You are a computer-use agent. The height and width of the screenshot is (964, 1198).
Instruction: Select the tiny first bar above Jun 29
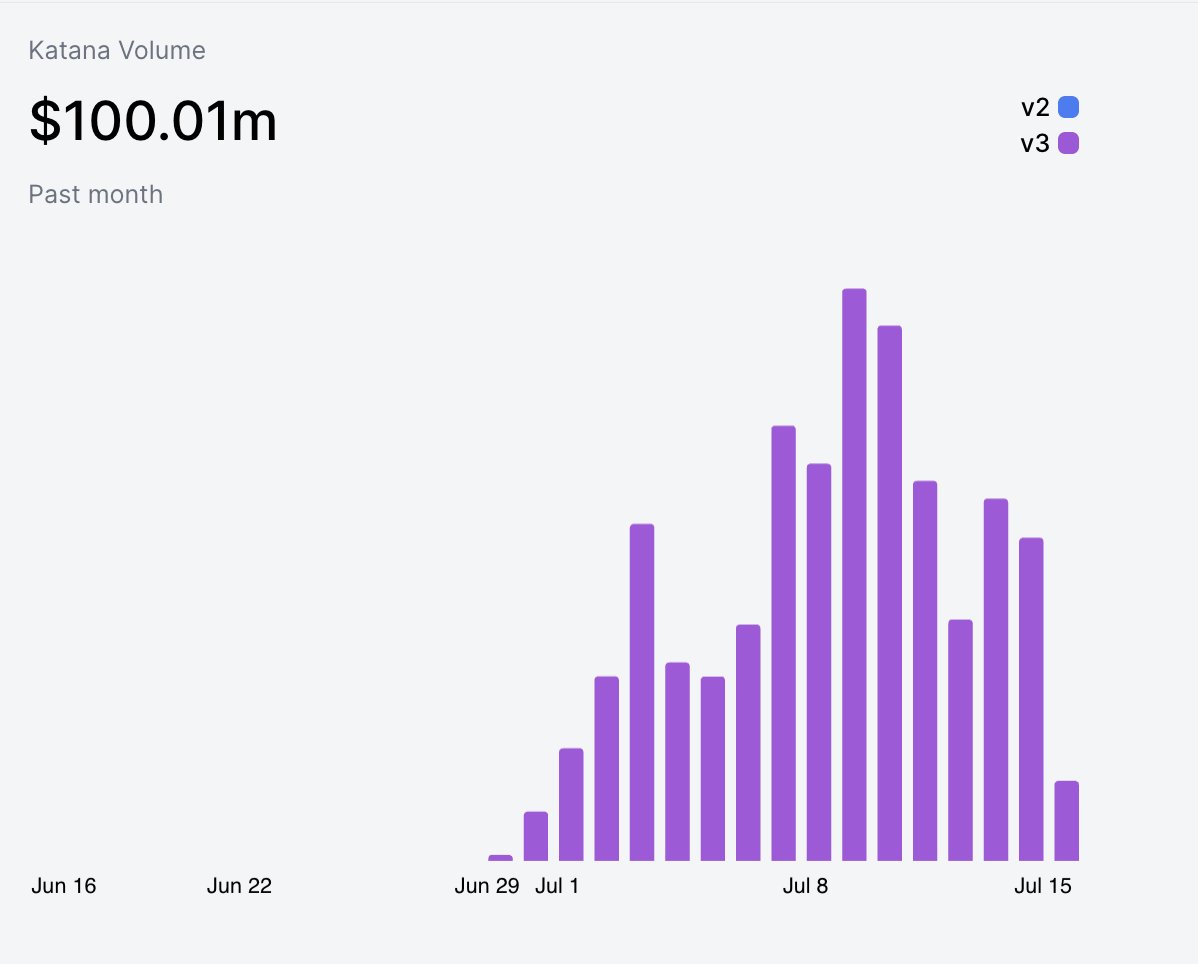pyautogui.click(x=500, y=858)
